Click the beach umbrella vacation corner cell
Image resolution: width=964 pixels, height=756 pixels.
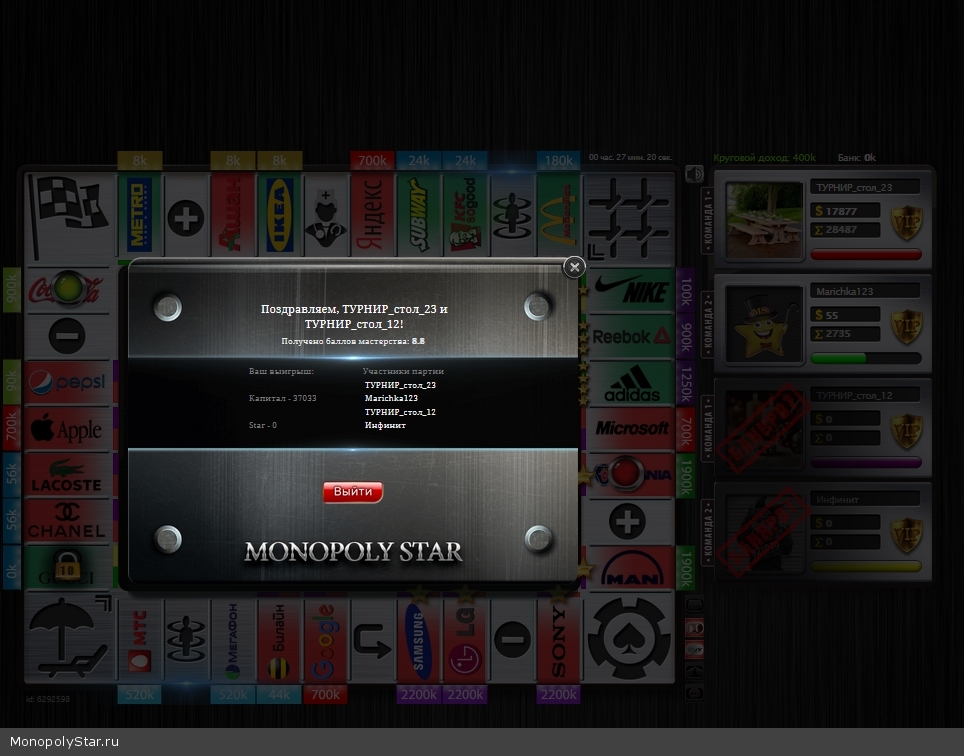70,638
